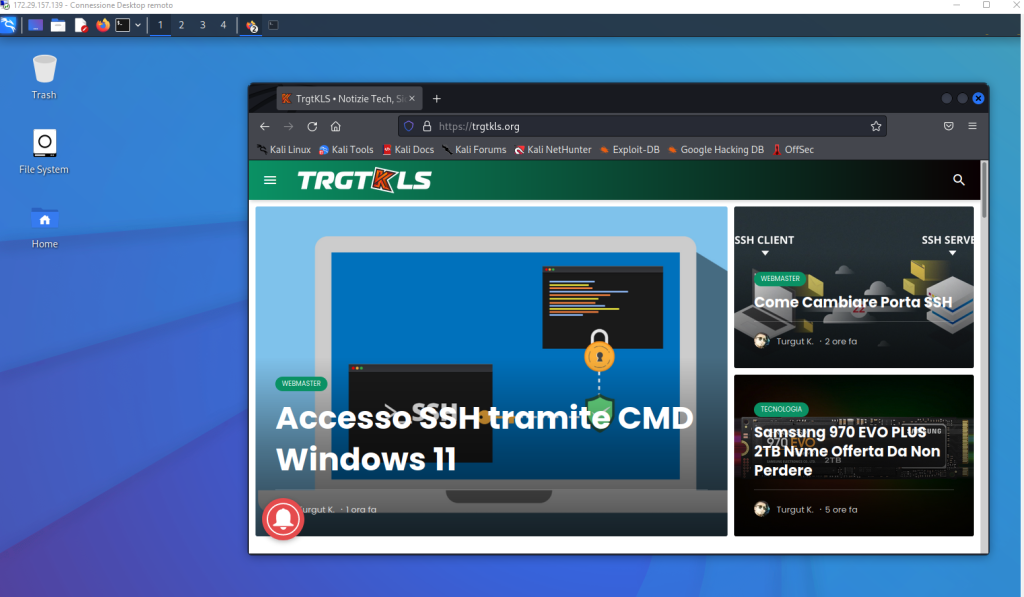Image resolution: width=1024 pixels, height=597 pixels.
Task: Open the Firefox application menu
Action: [x=972, y=127]
